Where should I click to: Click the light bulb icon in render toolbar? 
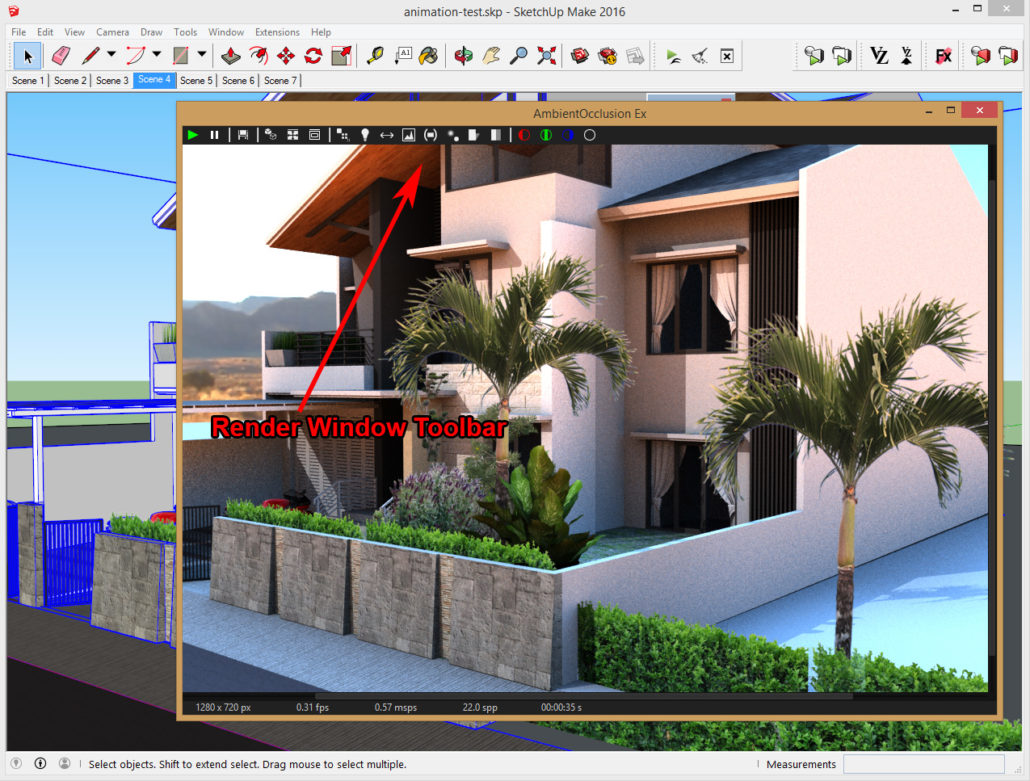tap(365, 135)
